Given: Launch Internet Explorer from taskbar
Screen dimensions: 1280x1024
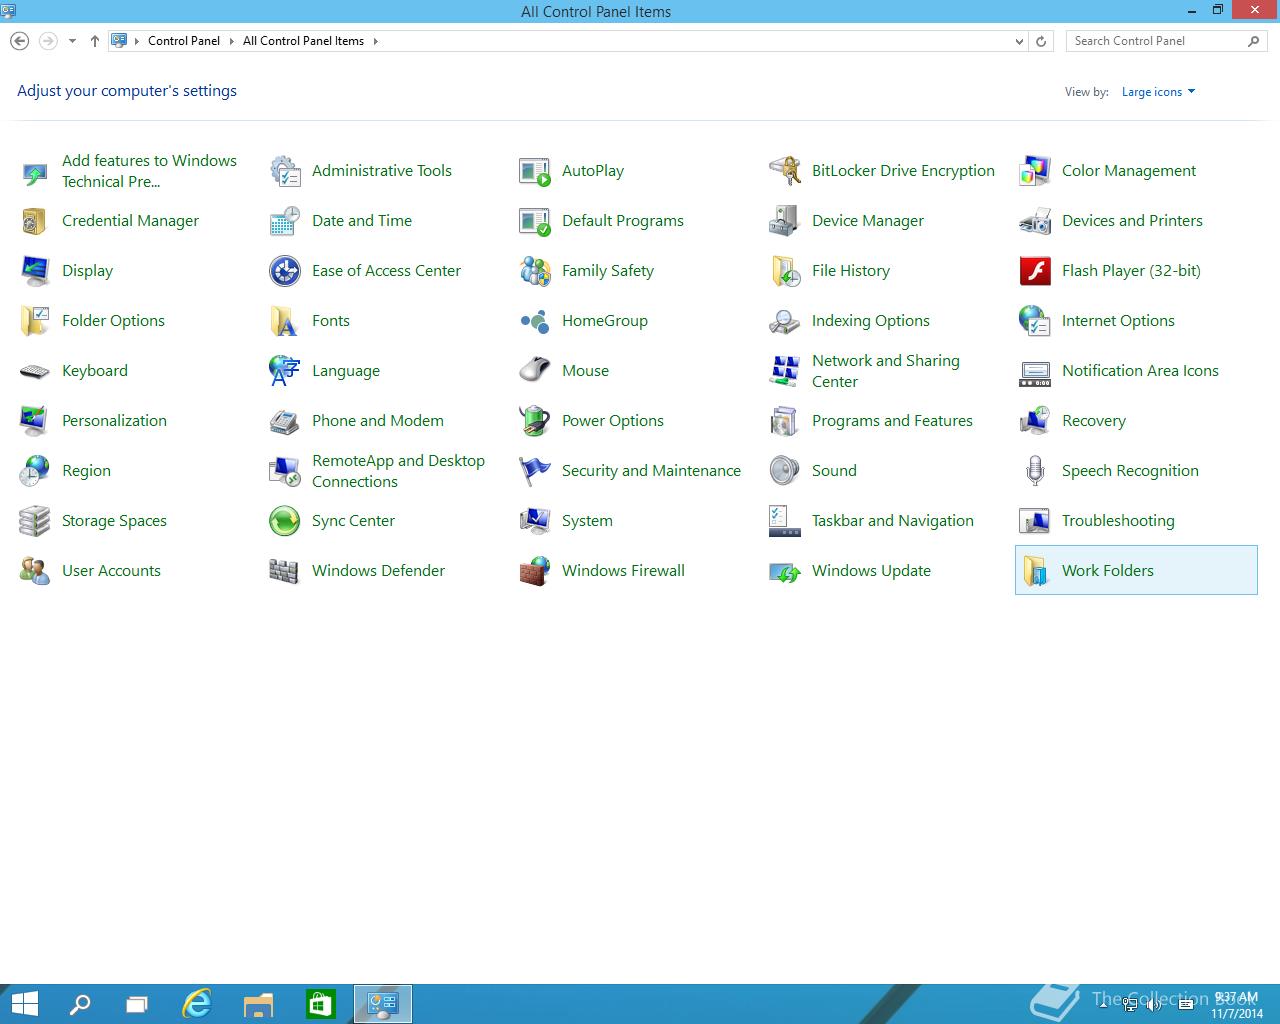Looking at the screenshot, I should tap(197, 1004).
